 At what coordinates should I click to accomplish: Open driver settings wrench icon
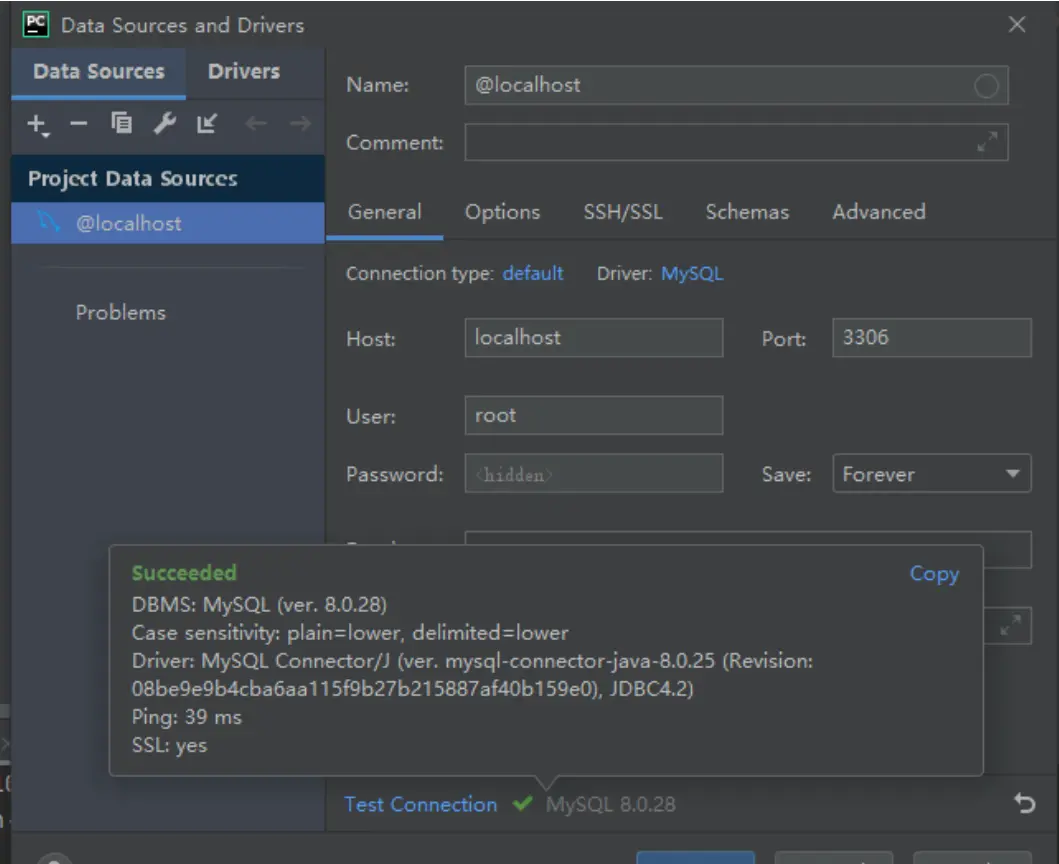[x=165, y=124]
